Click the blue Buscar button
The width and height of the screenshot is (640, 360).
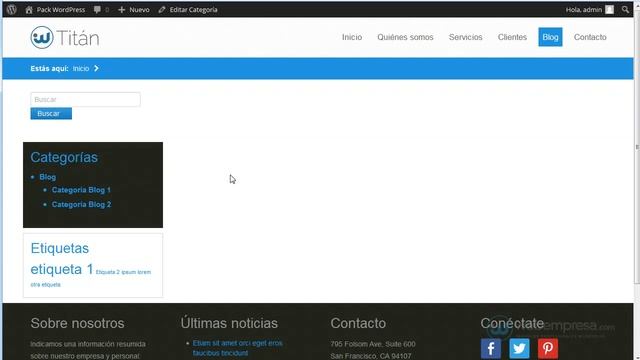[51, 113]
